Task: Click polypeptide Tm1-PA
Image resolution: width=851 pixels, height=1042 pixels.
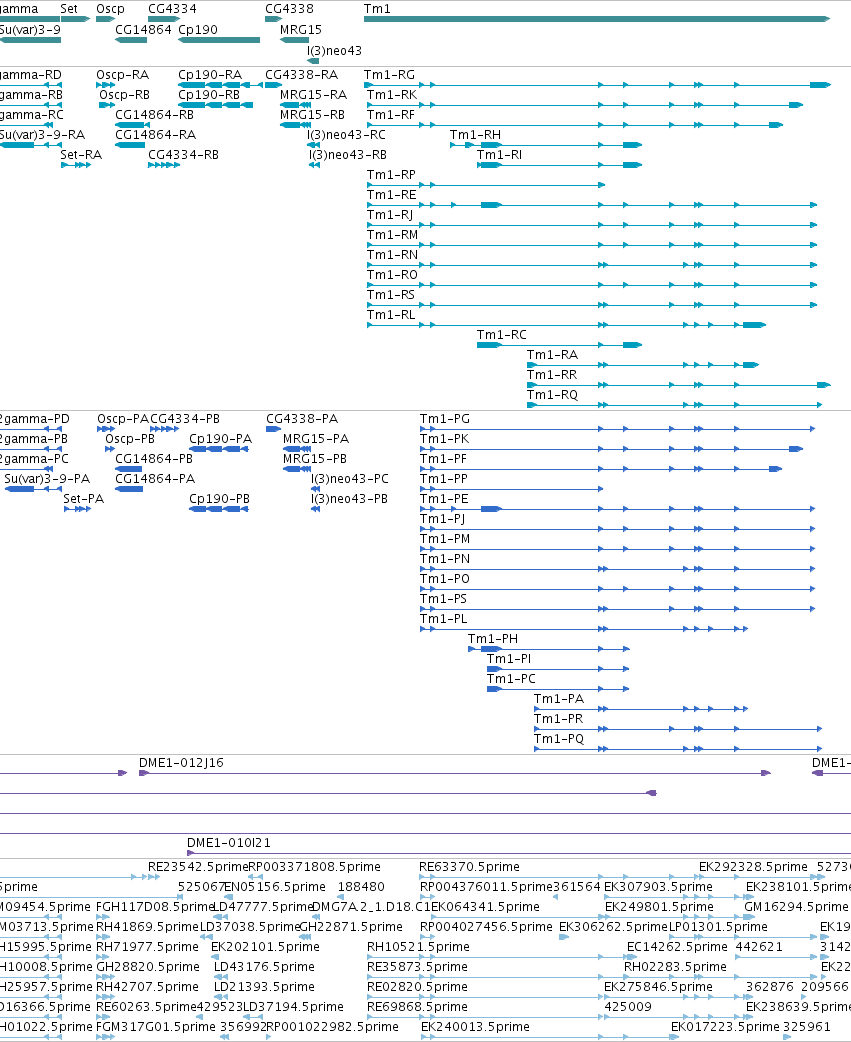Action: (x=641, y=709)
